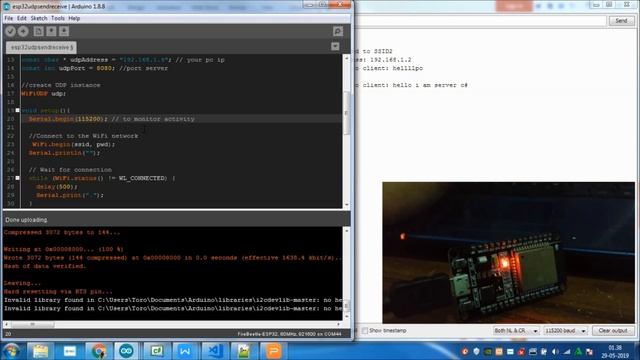Open the Edit menu

pos(22,18)
